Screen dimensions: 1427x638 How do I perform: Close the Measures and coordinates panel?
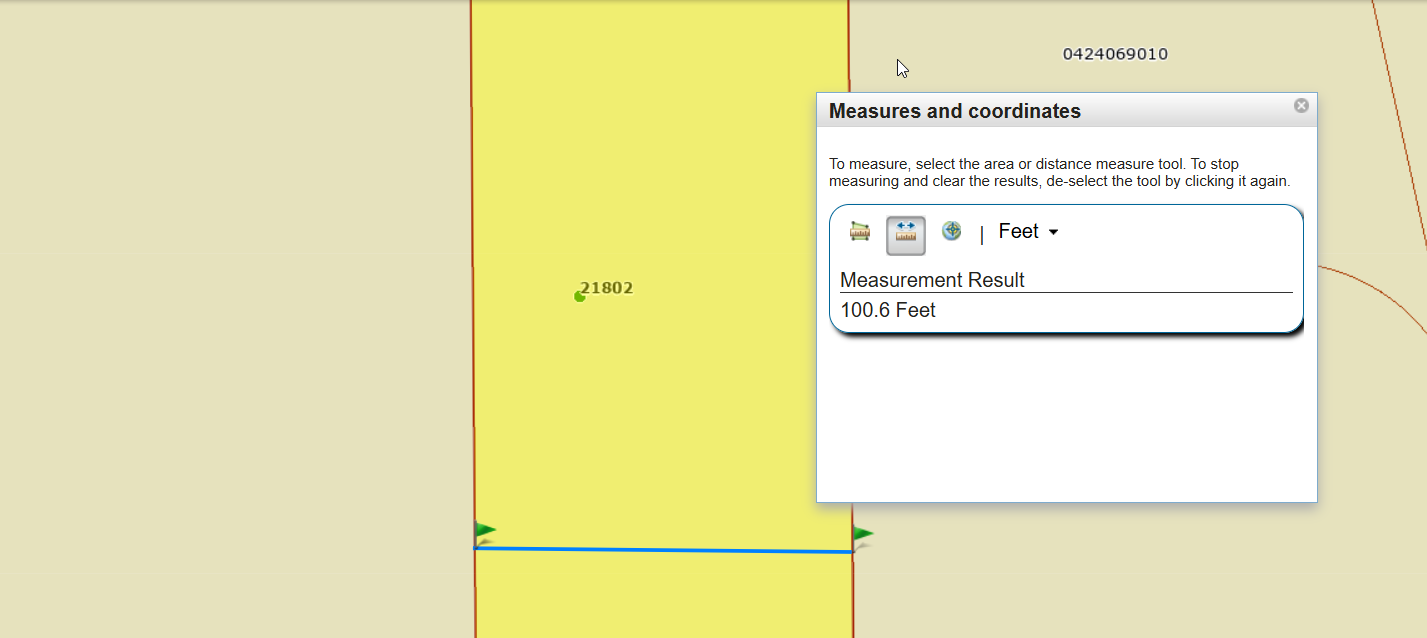click(1301, 106)
